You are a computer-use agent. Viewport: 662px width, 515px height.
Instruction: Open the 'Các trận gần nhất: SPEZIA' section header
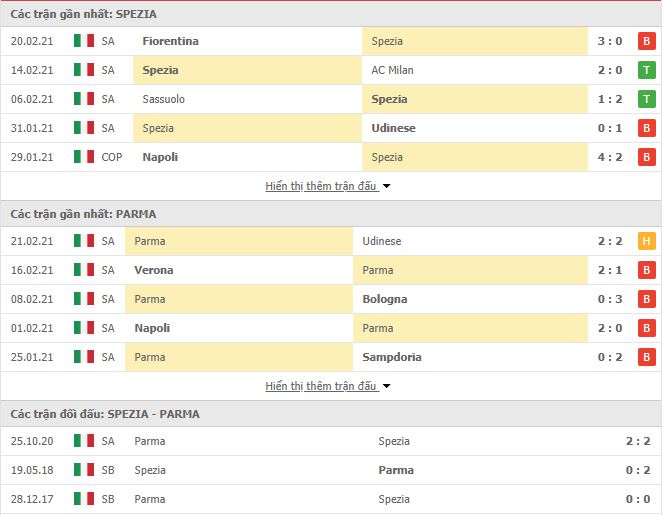tap(84, 14)
